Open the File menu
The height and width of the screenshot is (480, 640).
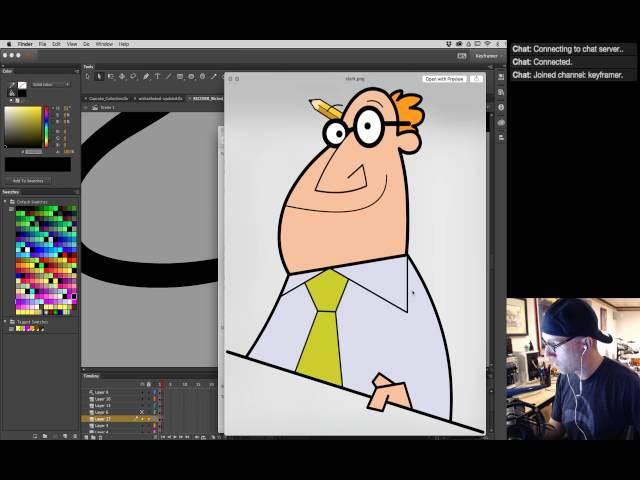coord(42,44)
